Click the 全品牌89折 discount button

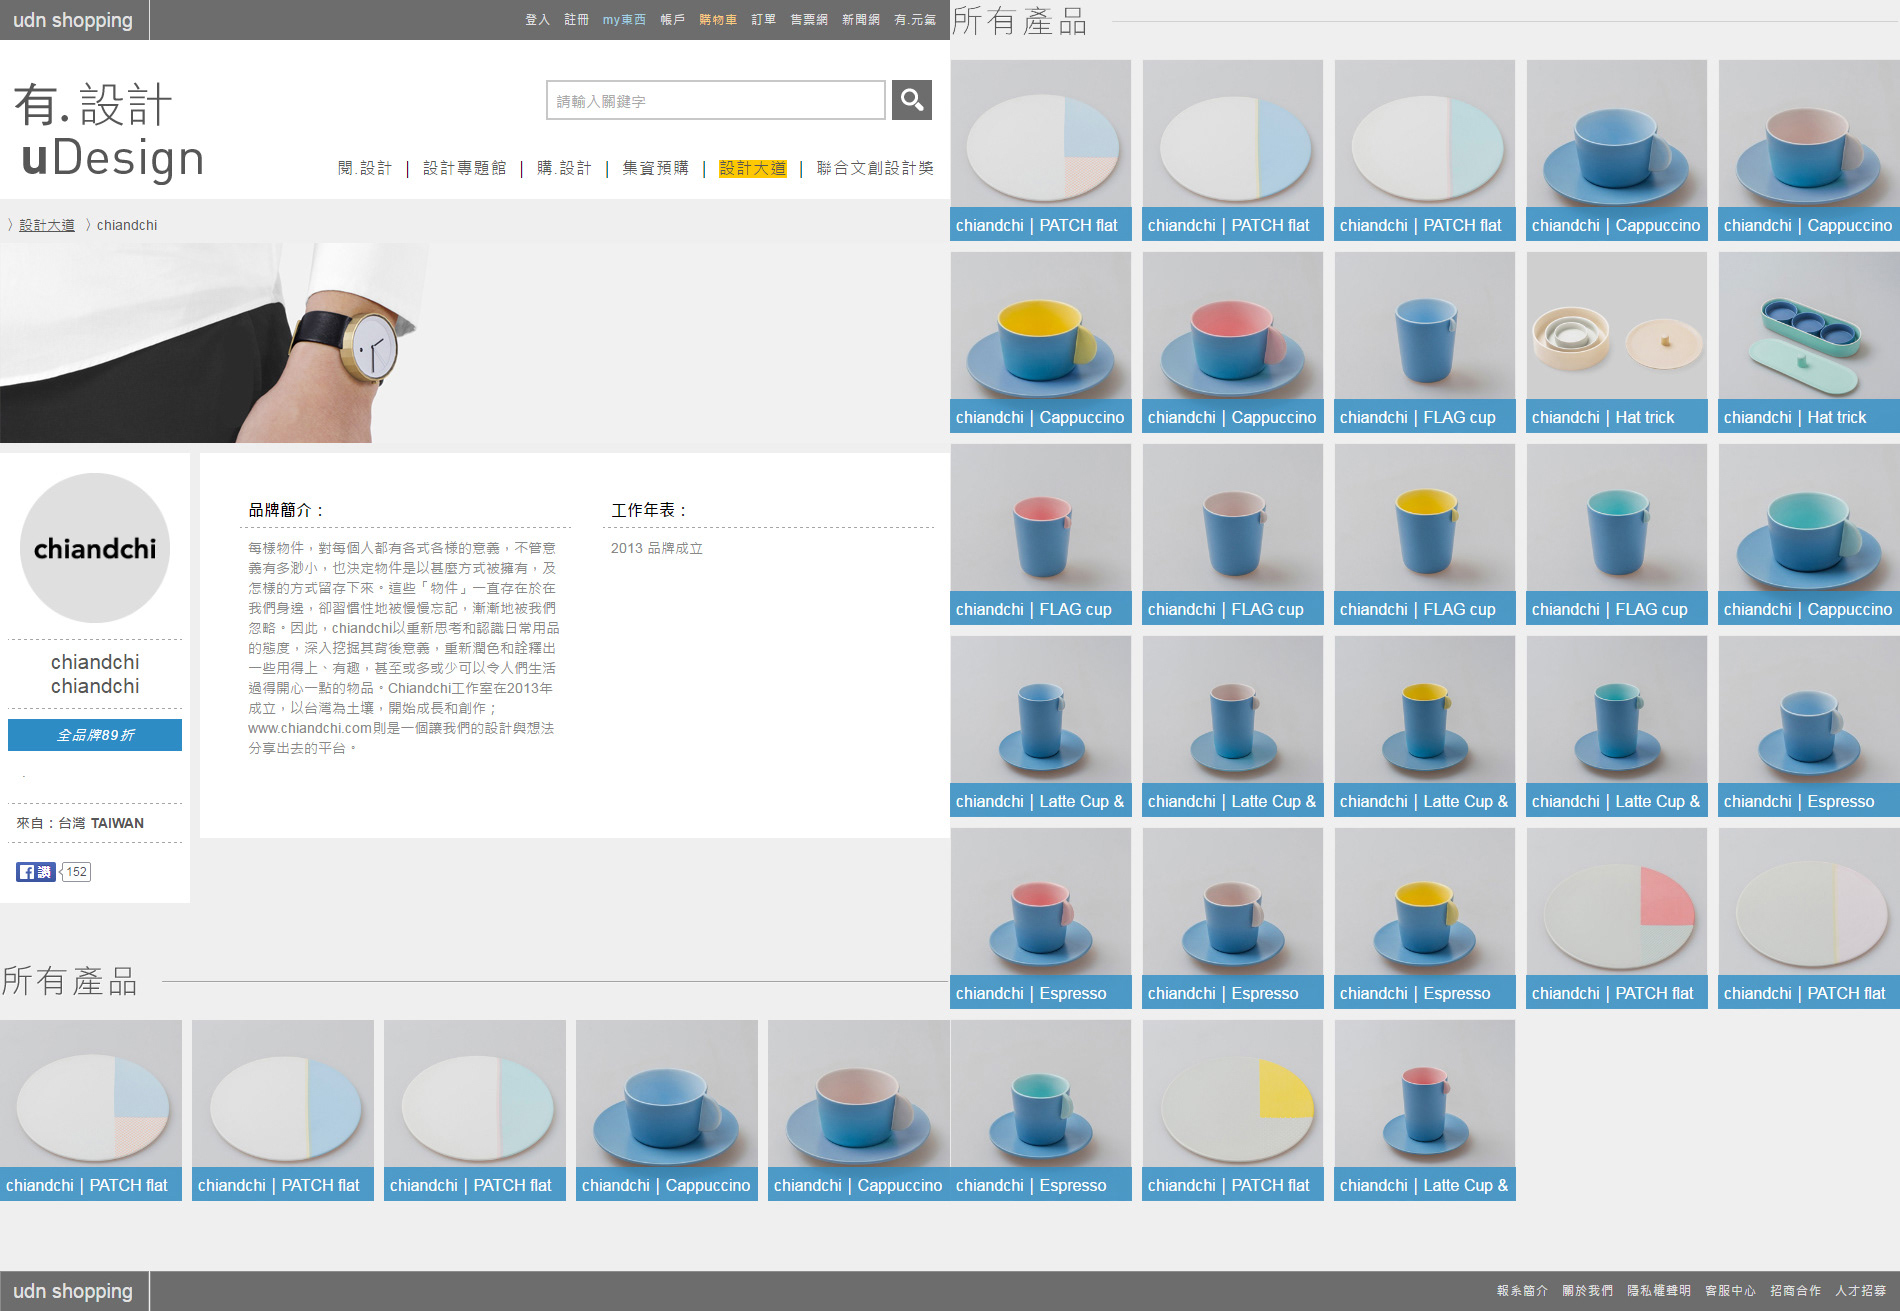point(95,735)
